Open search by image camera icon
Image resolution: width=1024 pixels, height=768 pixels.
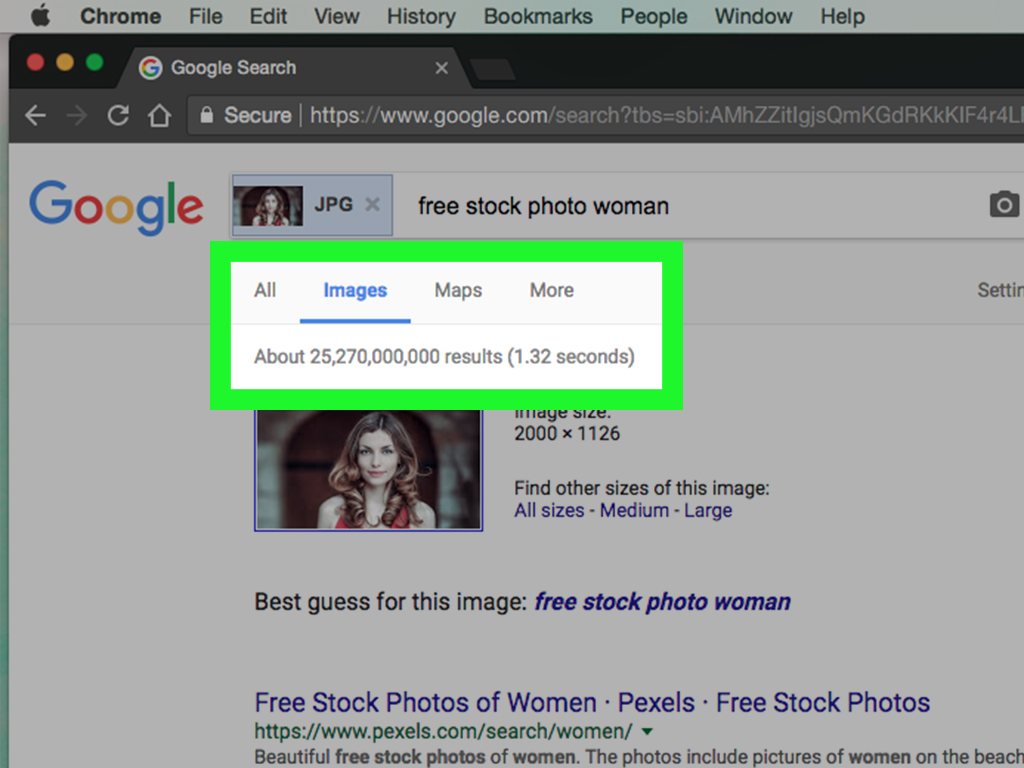pos(1003,205)
